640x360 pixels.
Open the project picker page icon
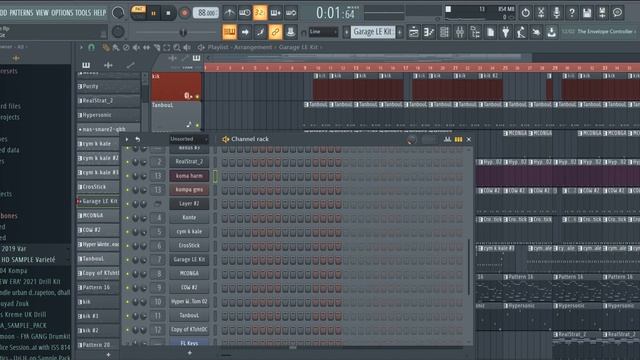click(x=490, y=32)
